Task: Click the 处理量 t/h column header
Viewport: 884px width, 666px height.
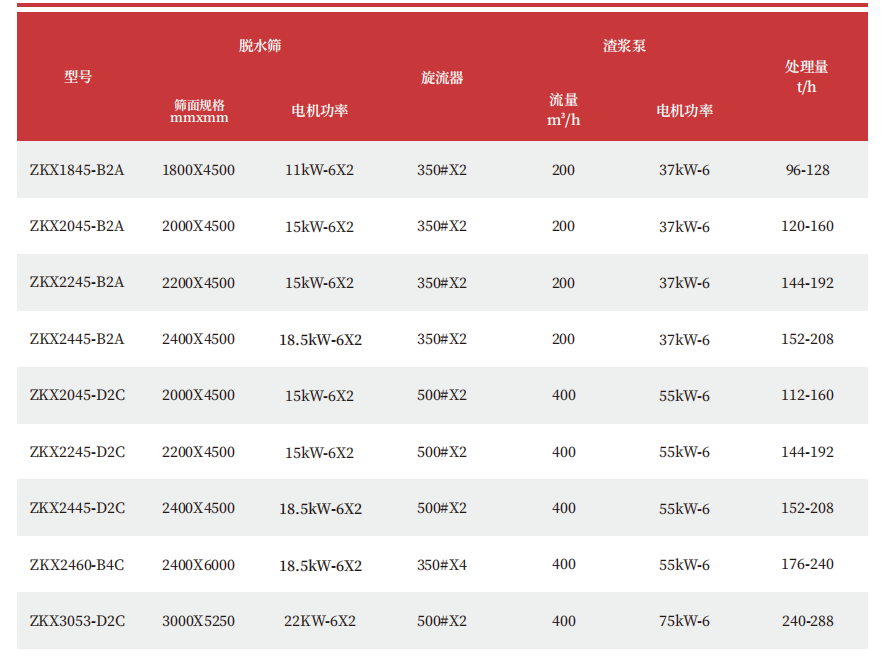Action: pos(806,76)
